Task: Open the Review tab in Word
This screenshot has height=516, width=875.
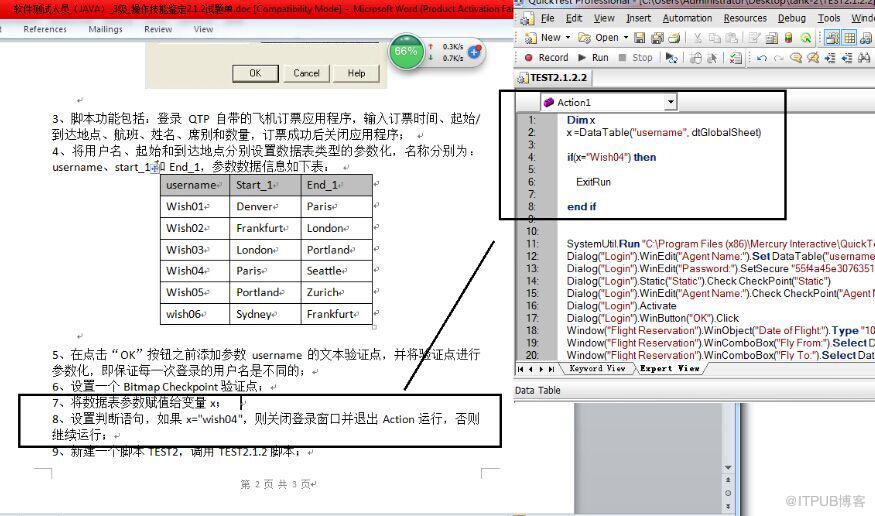Action: [158, 29]
